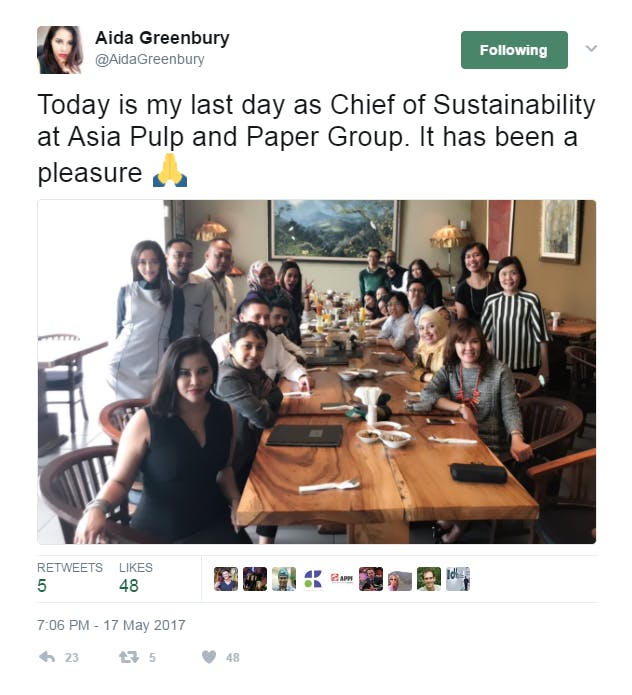
Task: Click the purple-green K logo liker avatar
Action: point(313,579)
